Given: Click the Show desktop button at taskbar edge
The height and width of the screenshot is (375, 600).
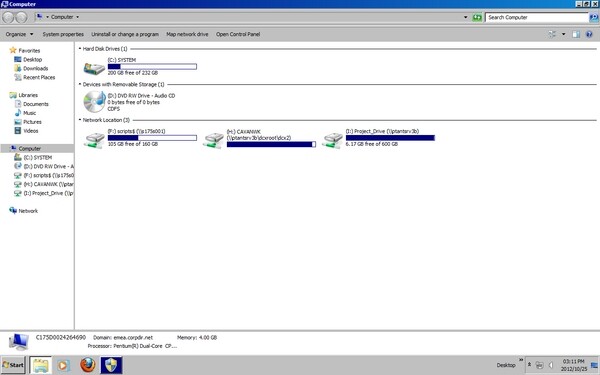Looking at the screenshot, I should point(595,365).
